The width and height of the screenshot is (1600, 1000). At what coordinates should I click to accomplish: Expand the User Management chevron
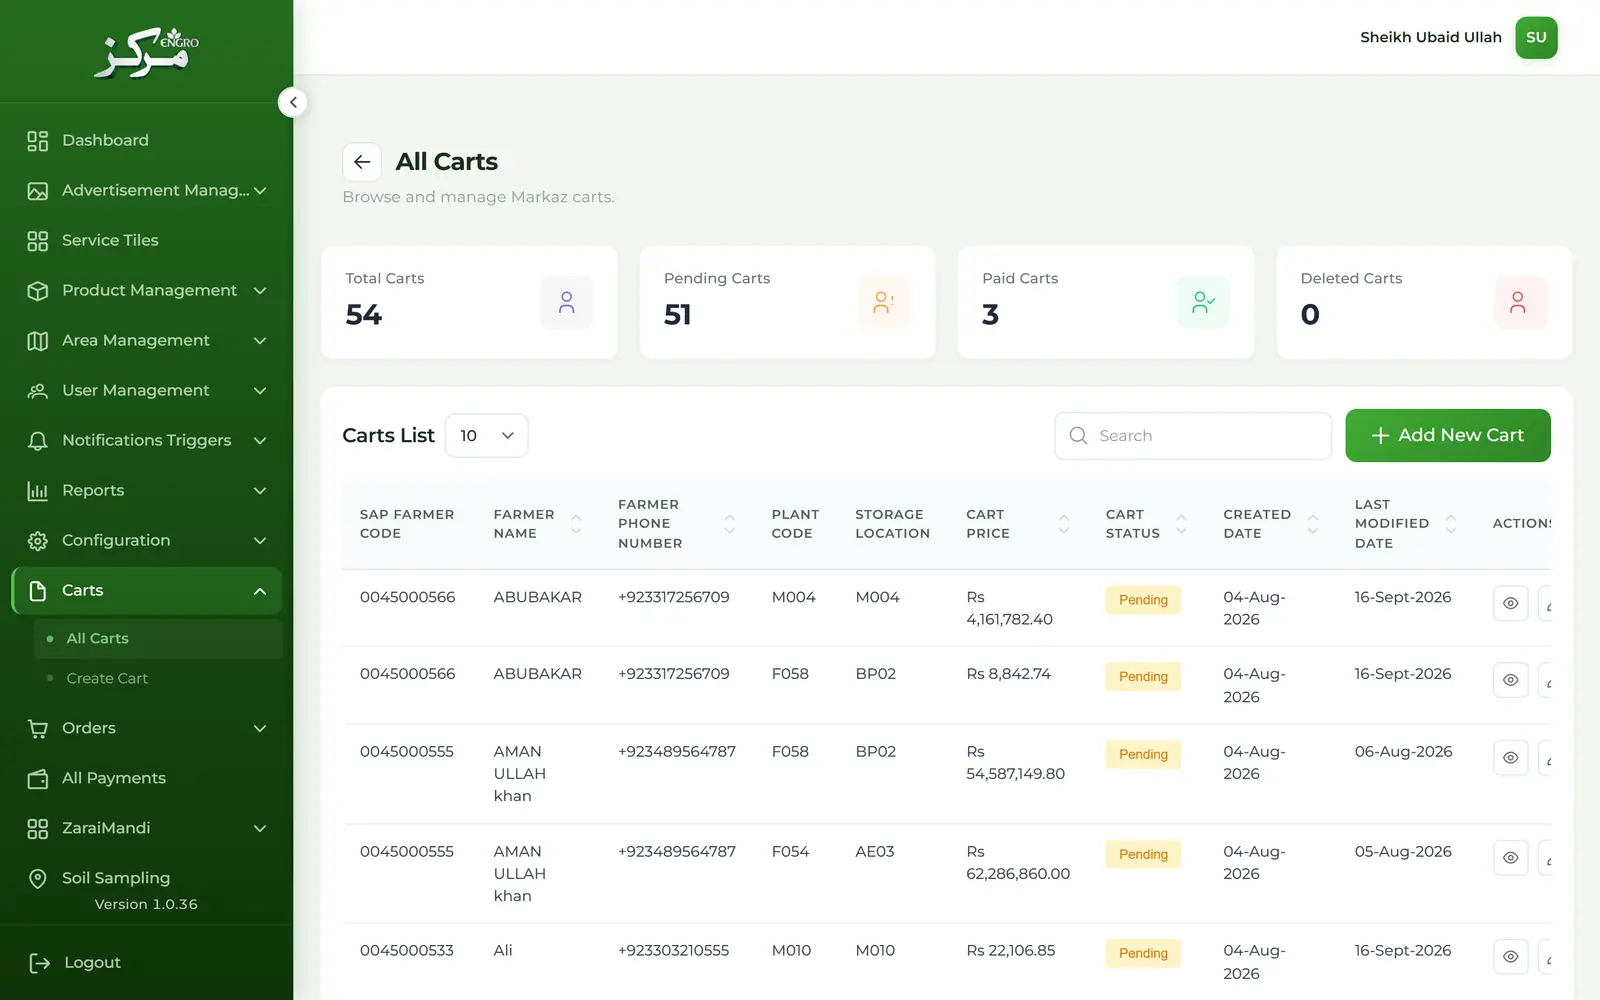[260, 391]
